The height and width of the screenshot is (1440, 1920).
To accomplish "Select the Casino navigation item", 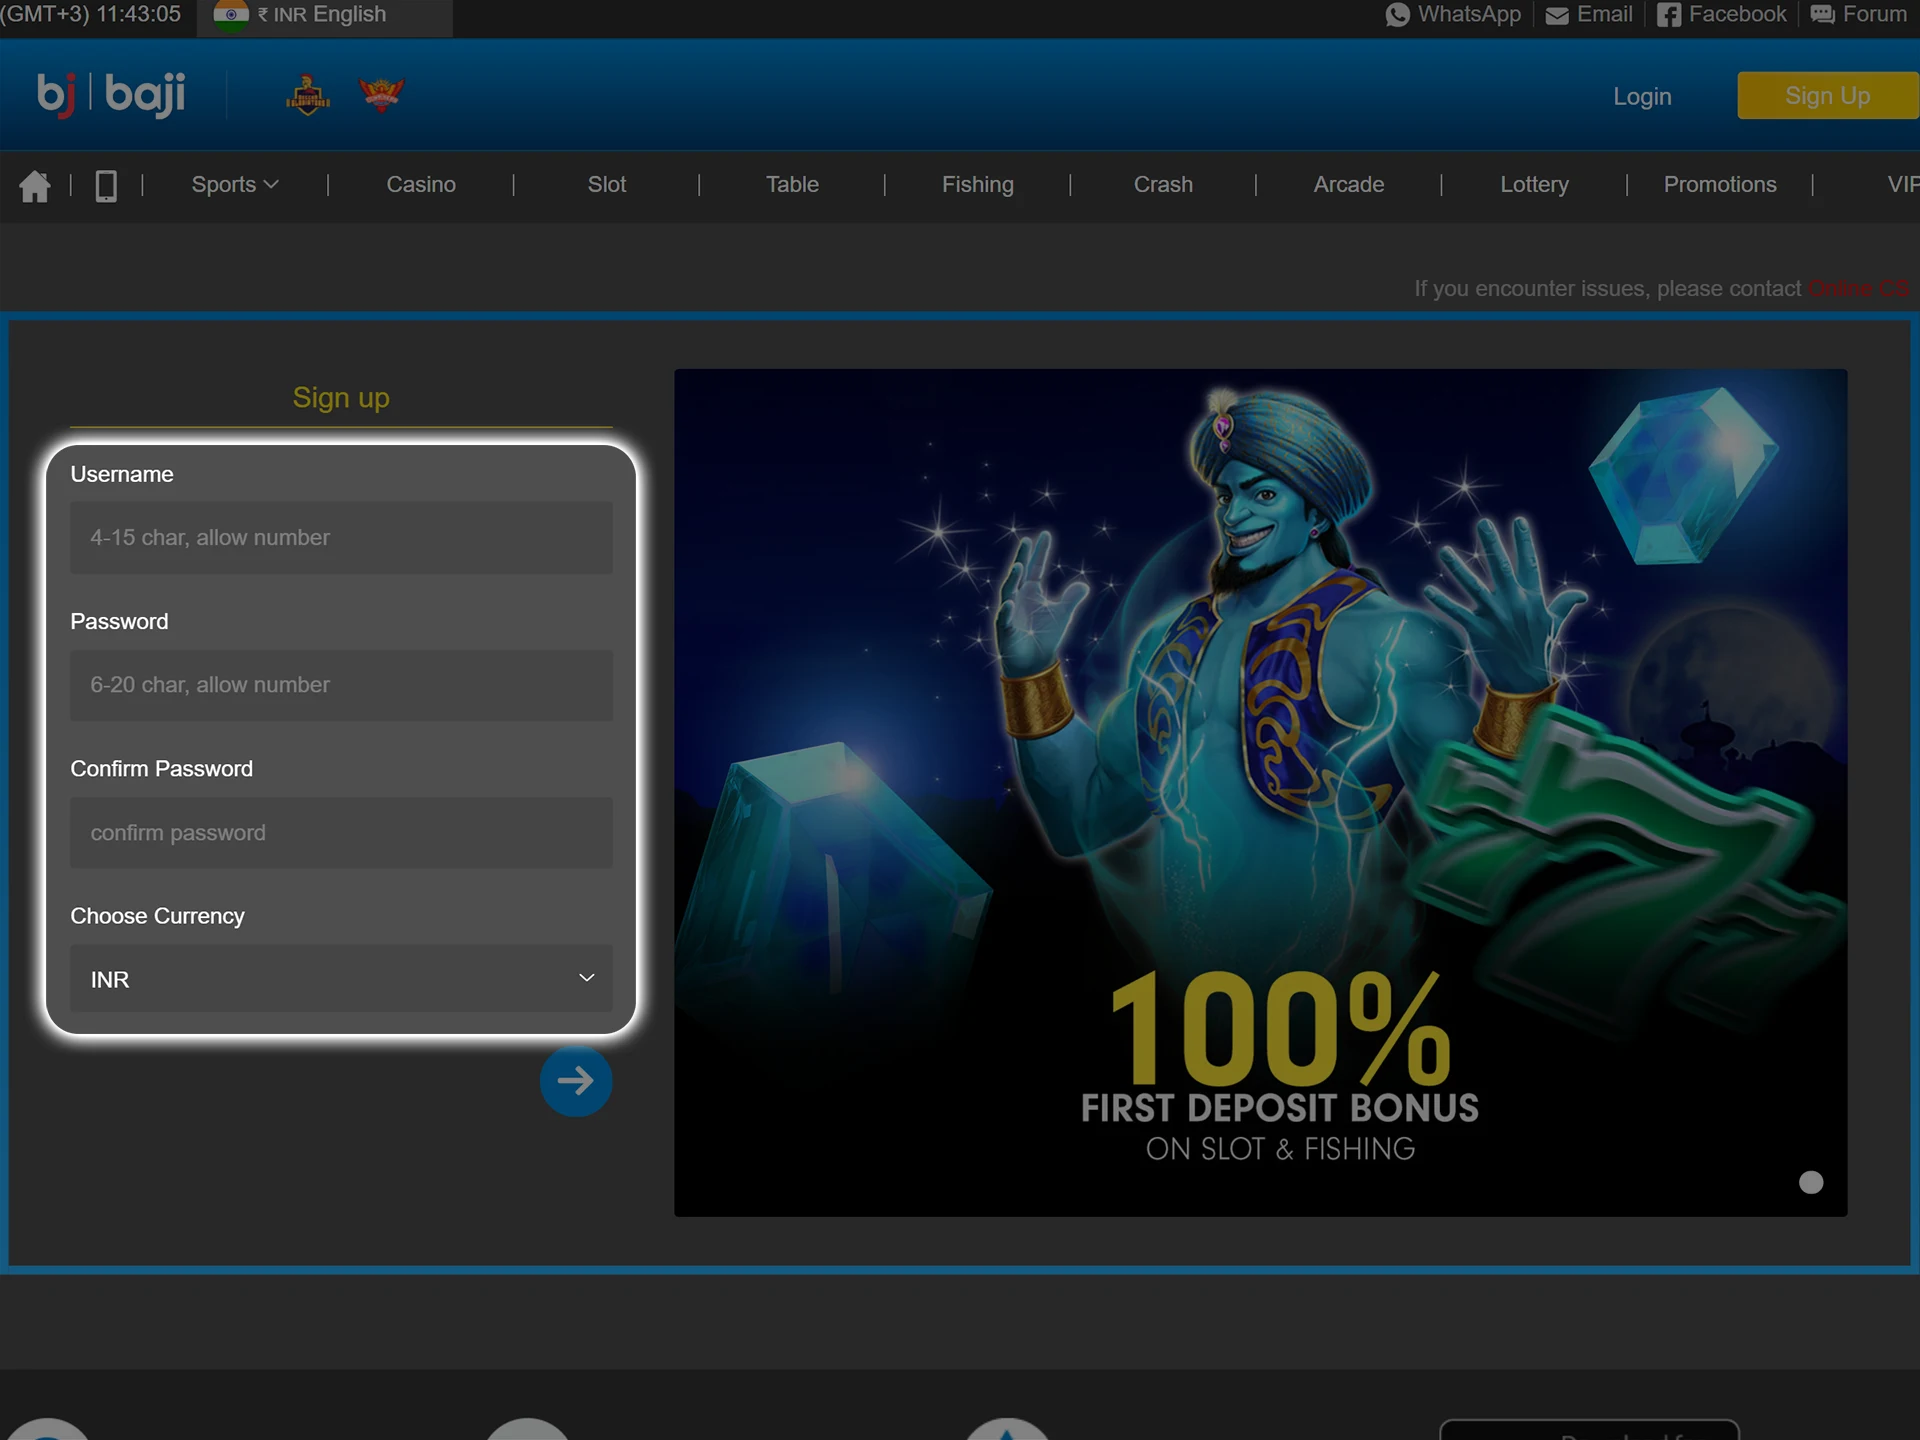I will click(x=420, y=183).
